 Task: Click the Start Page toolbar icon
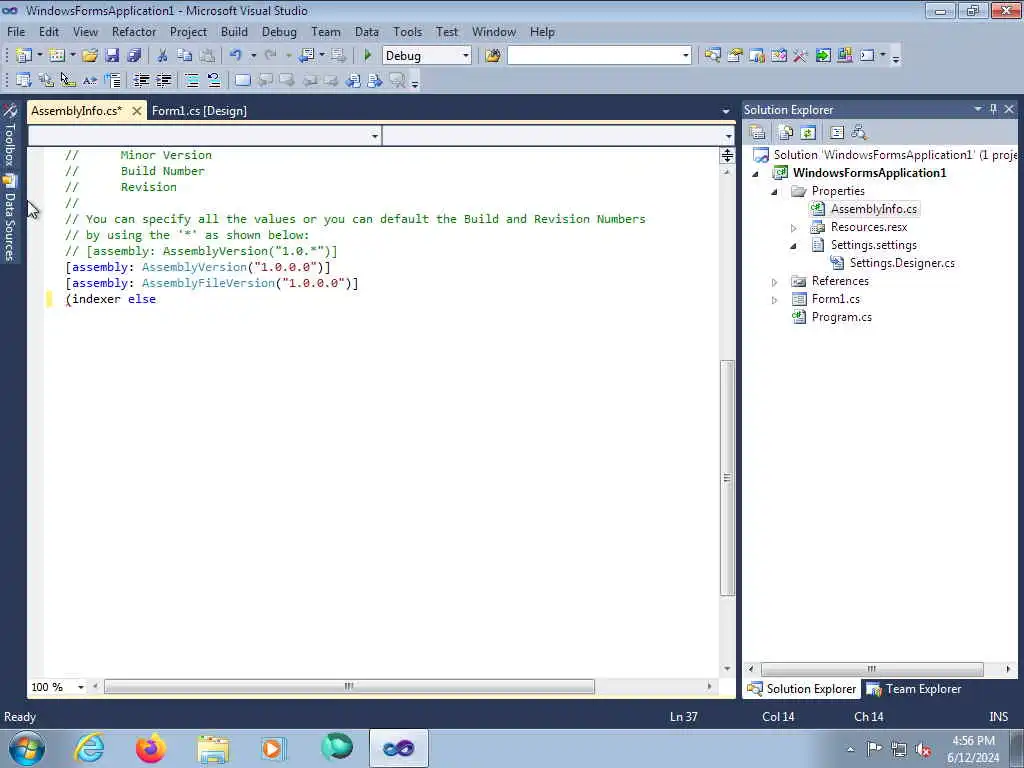(823, 56)
